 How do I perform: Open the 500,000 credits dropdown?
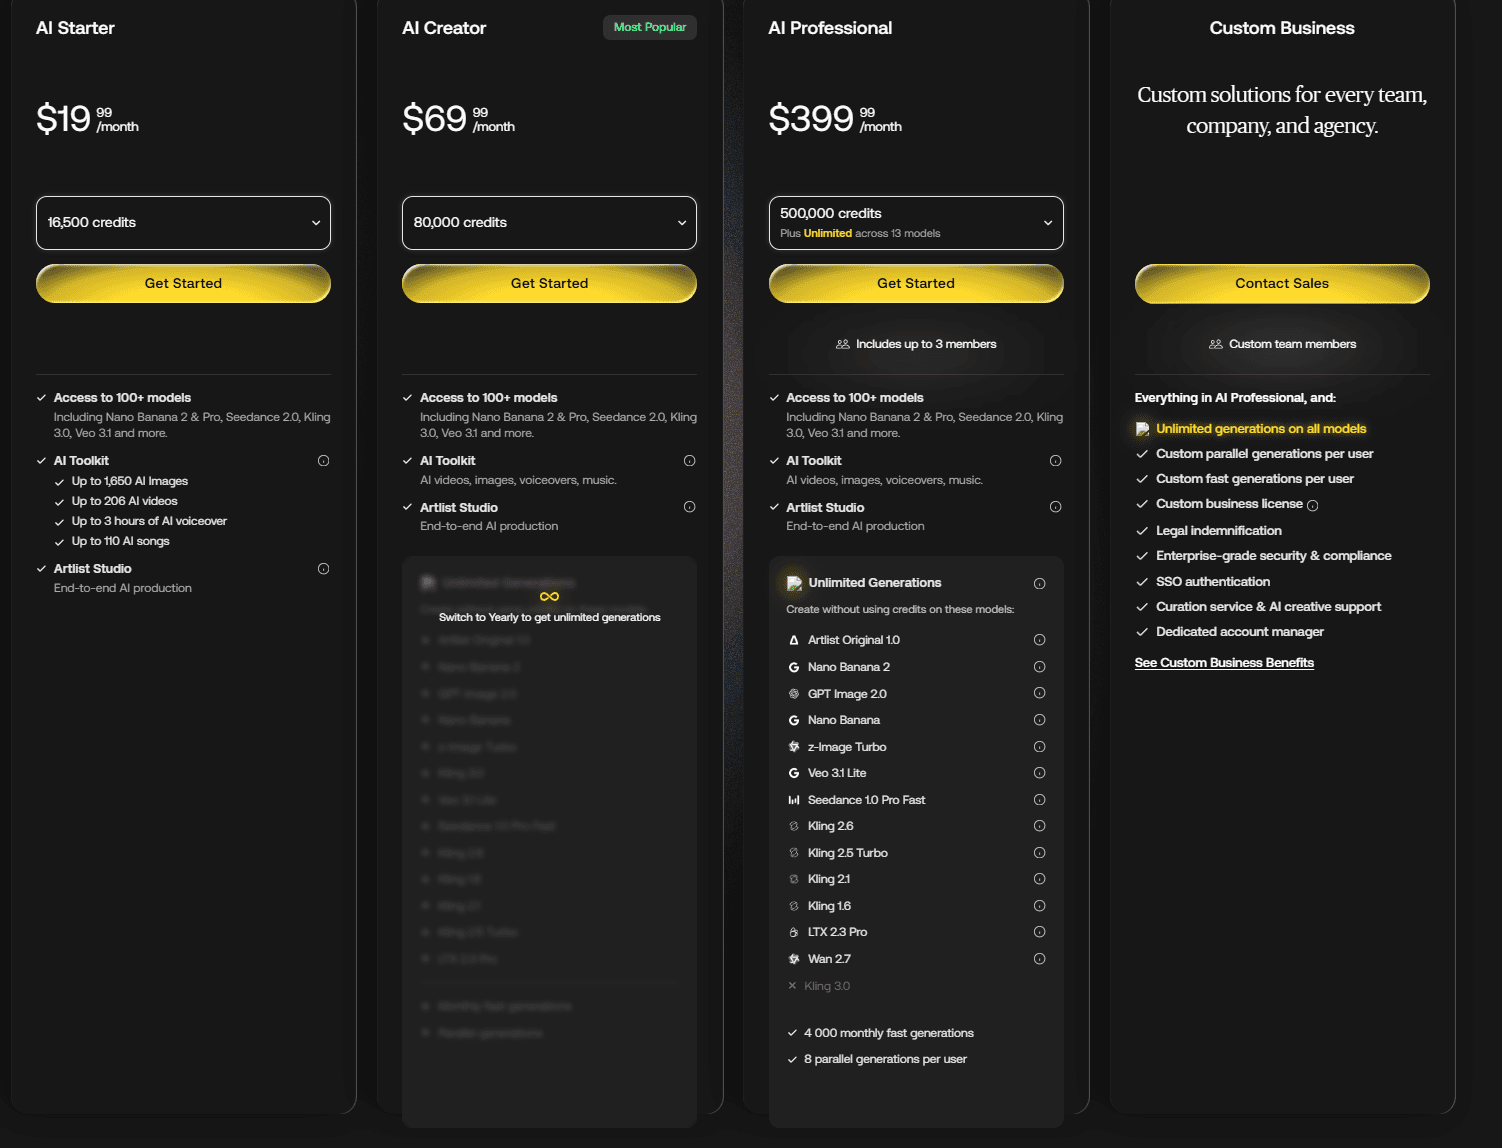tap(916, 223)
